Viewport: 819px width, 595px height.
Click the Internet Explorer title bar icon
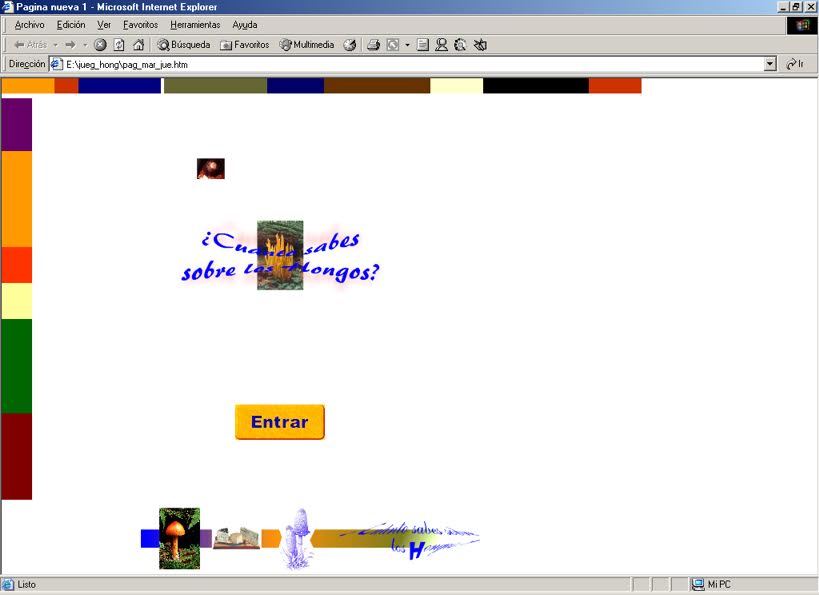[x=7, y=7]
